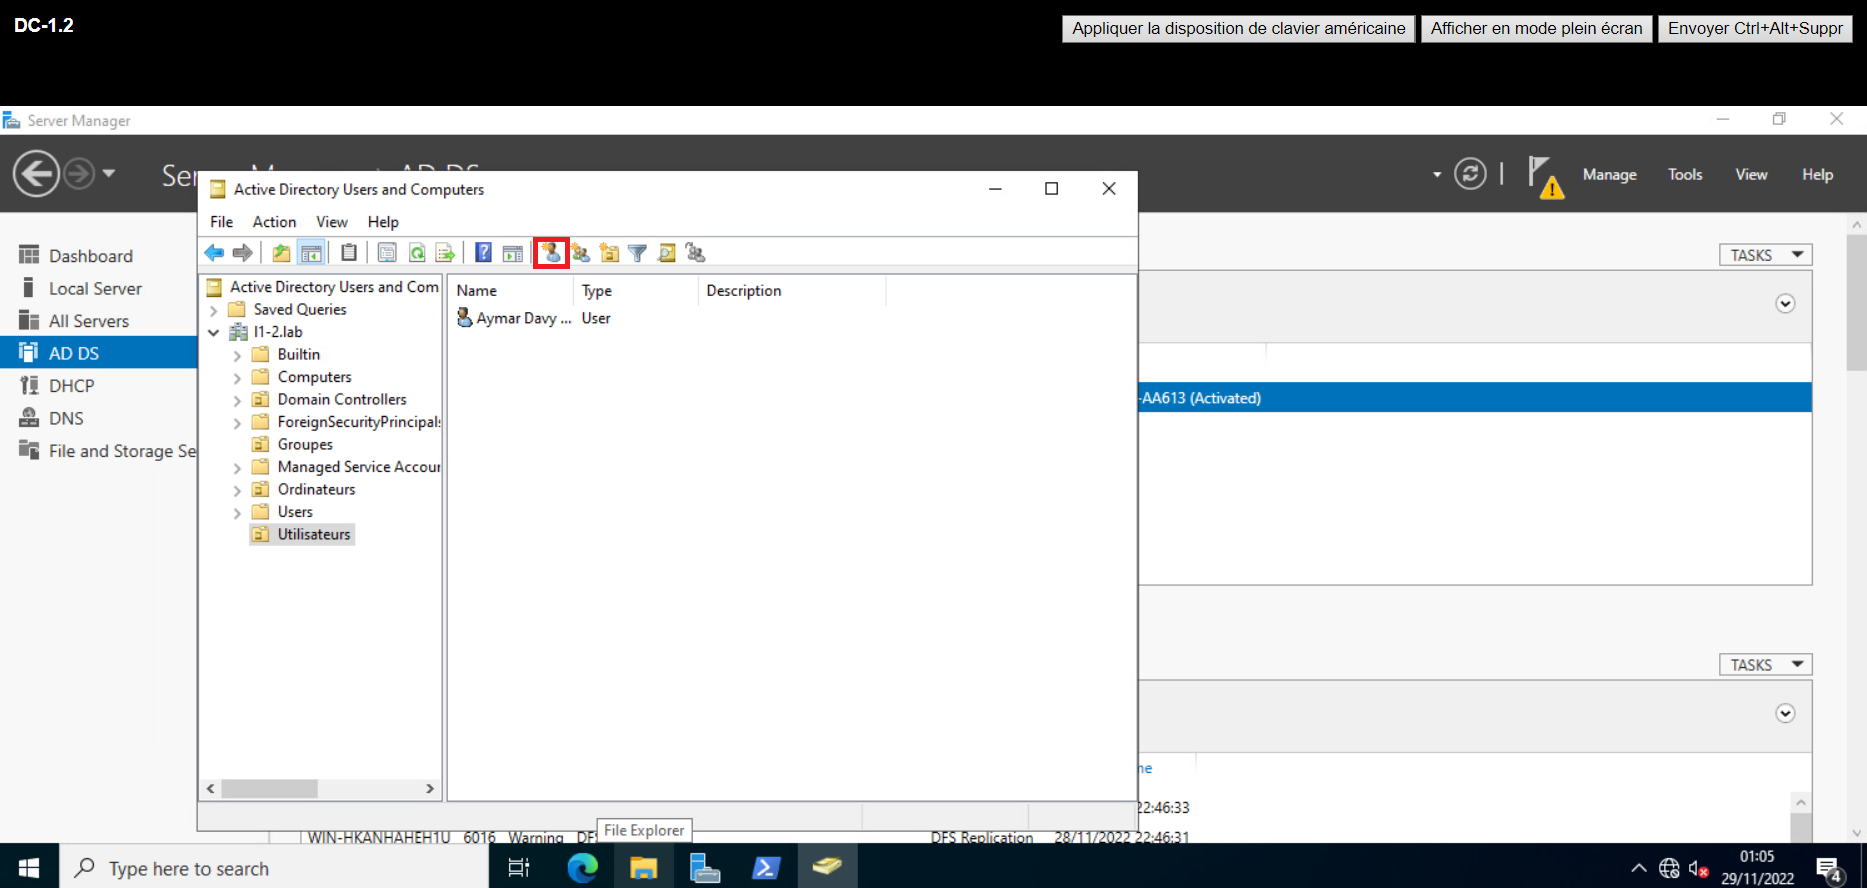Open notifications flag with warning icon
Screen dimensions: 1867x888
tap(1545, 177)
